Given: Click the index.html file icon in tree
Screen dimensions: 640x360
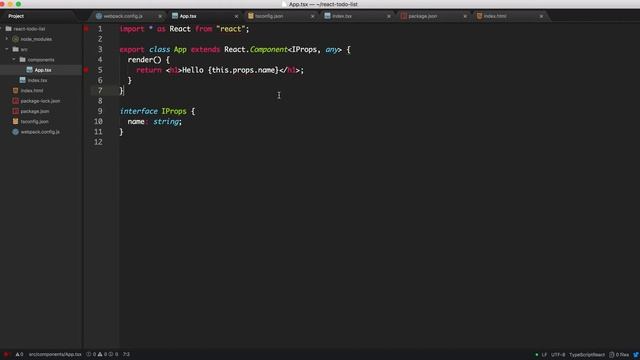Looking at the screenshot, I should (16, 91).
